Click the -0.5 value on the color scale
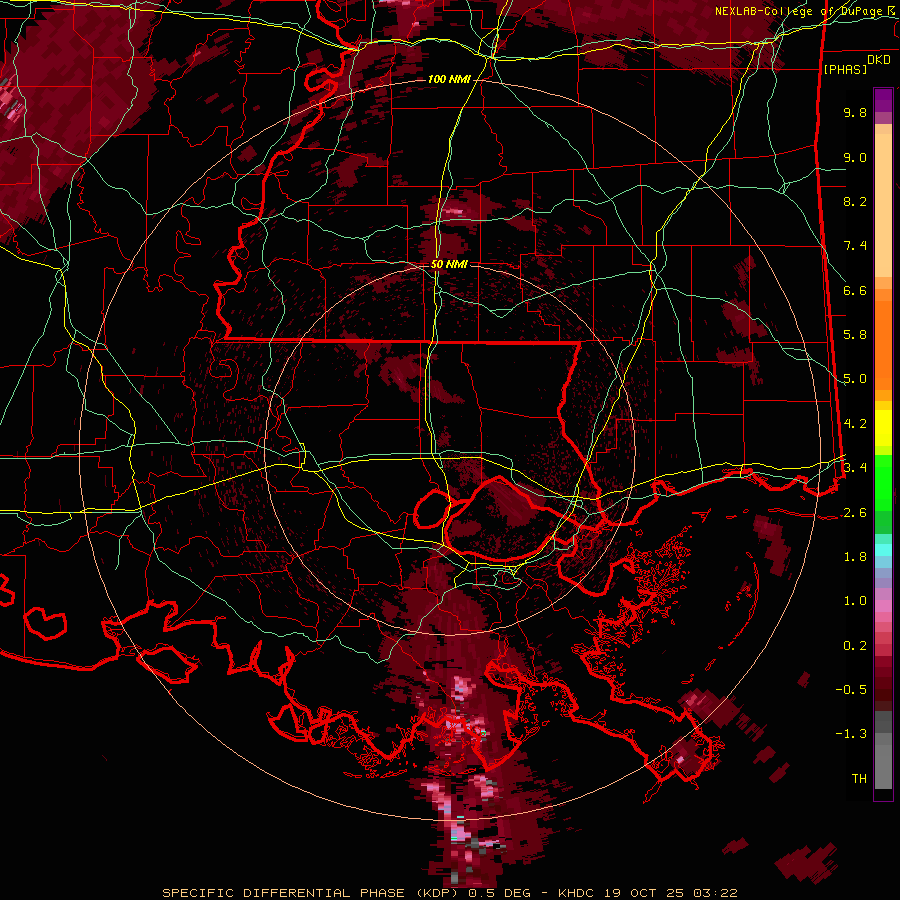The image size is (900, 900). point(851,690)
